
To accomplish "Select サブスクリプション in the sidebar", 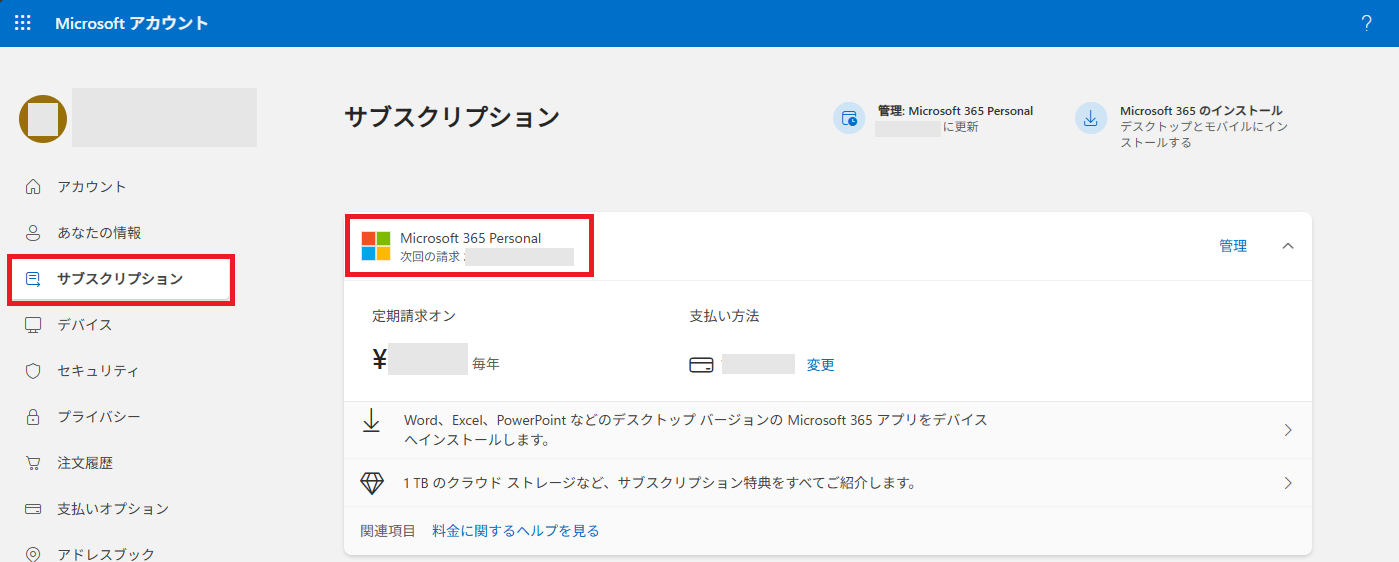I will [120, 279].
